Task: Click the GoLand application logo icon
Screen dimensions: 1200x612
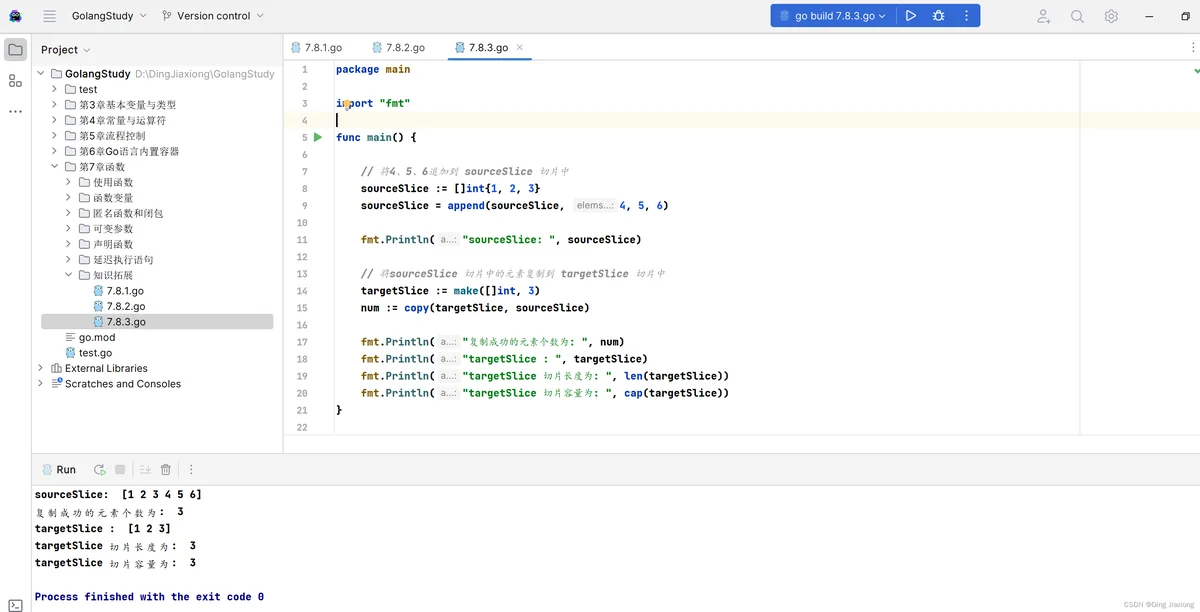Action: [16, 16]
